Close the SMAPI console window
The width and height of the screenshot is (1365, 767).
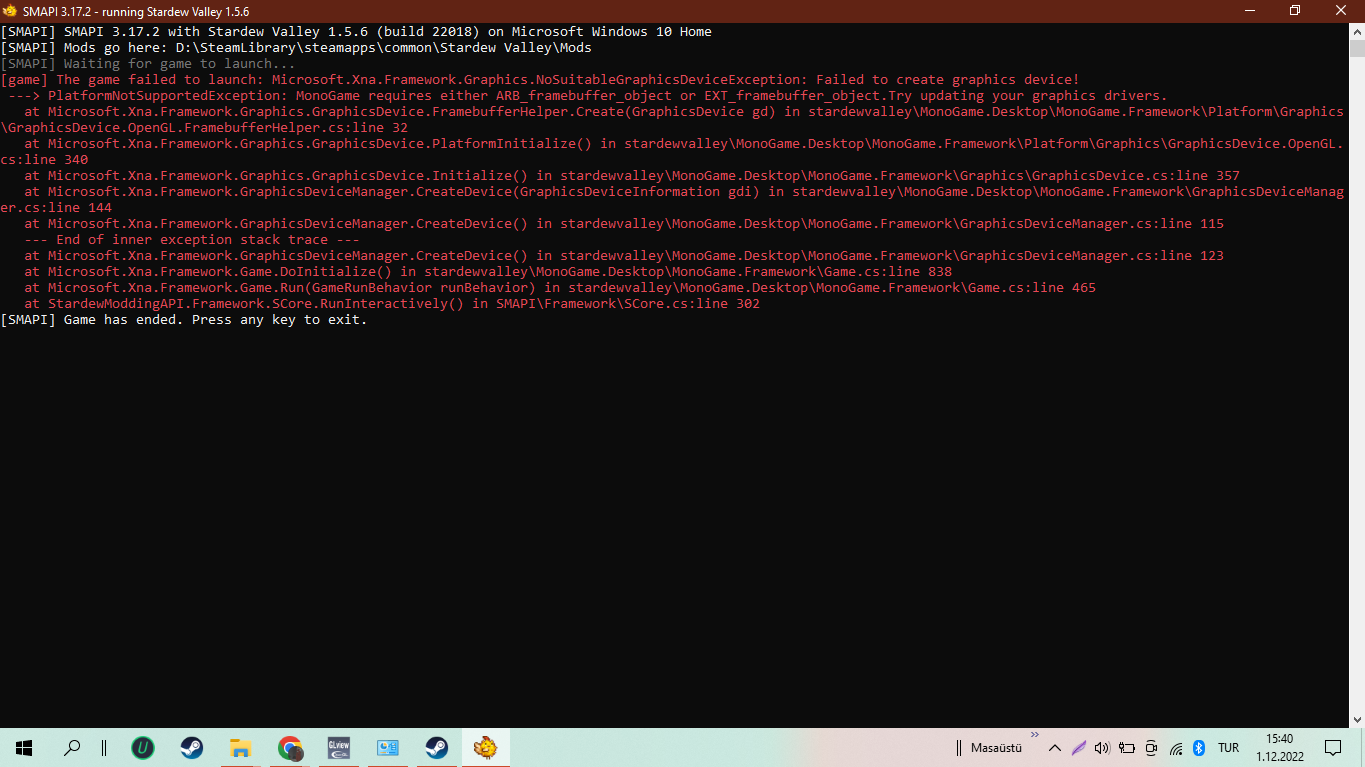coord(1341,11)
